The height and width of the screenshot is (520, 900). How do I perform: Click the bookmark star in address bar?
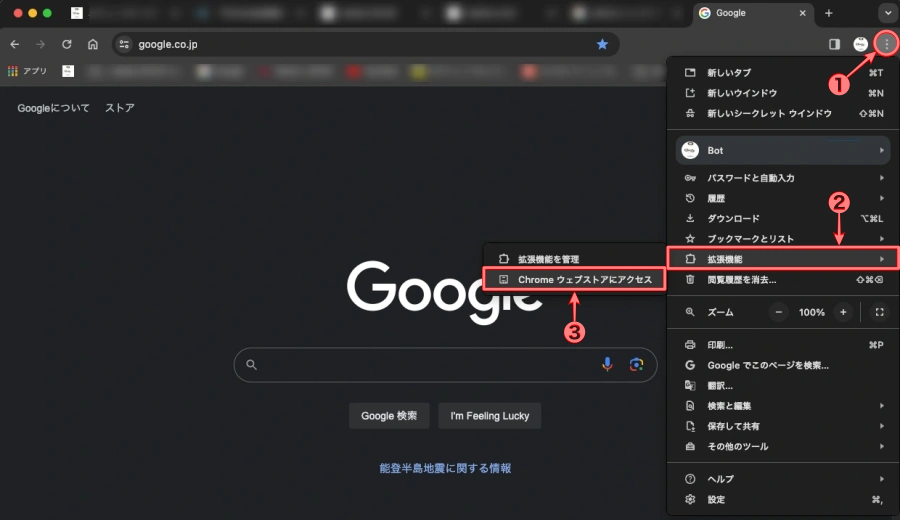(602, 44)
